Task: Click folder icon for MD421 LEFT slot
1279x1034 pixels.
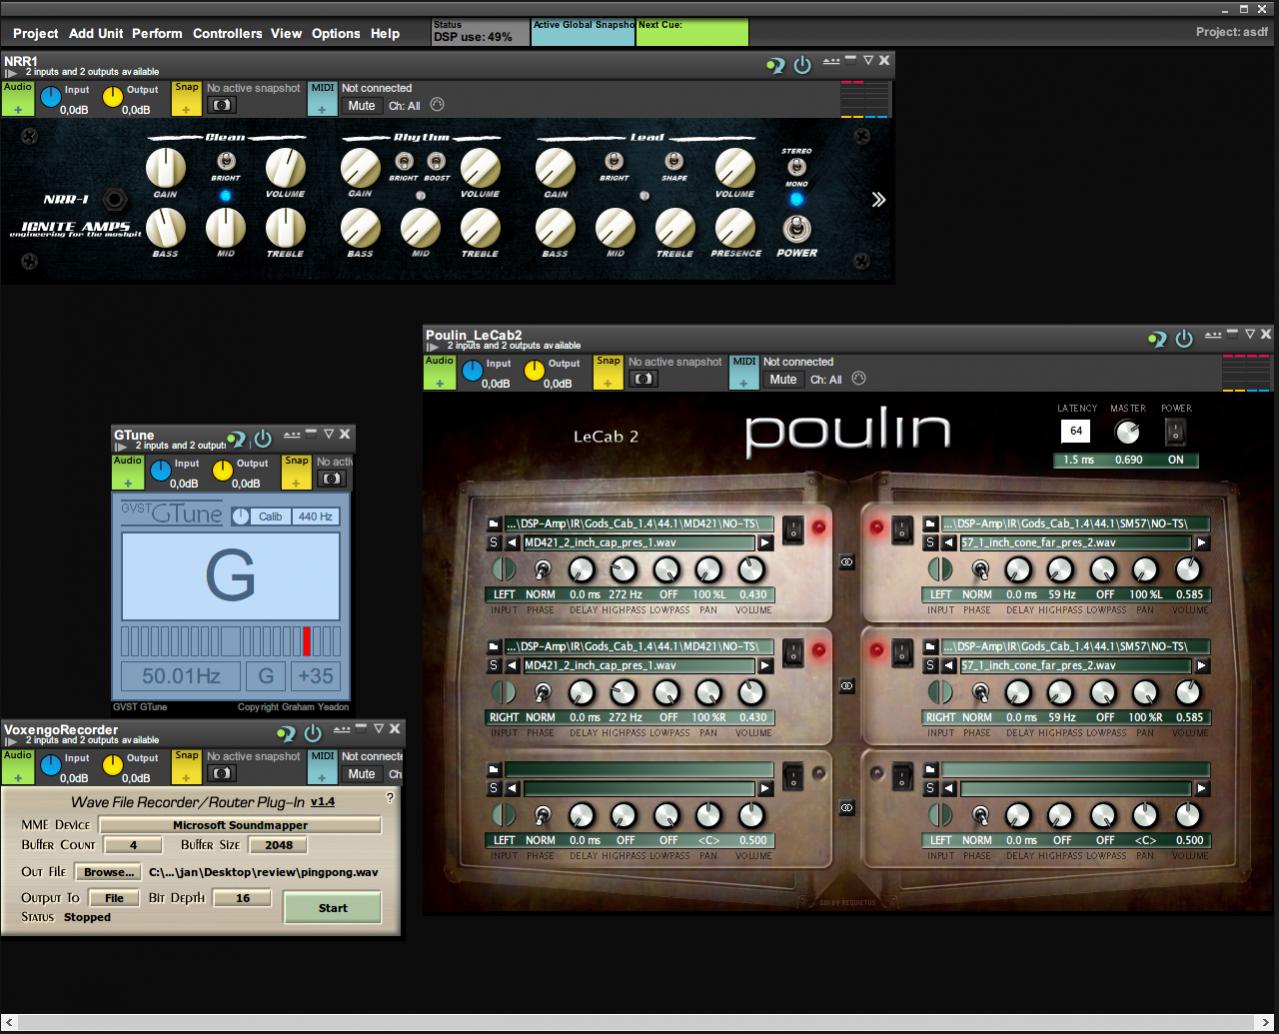Action: point(494,524)
